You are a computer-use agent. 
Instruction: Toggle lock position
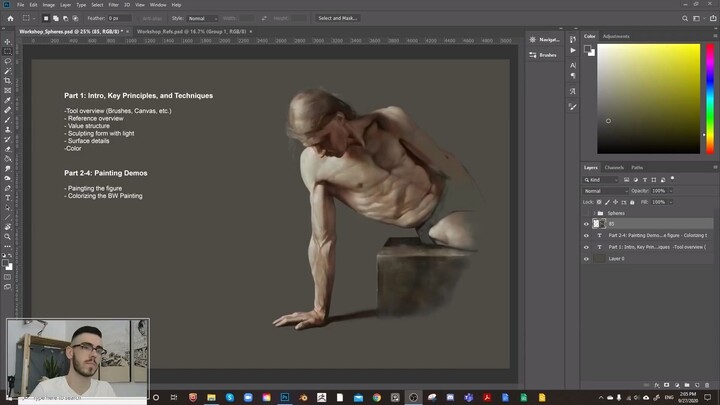(615, 202)
